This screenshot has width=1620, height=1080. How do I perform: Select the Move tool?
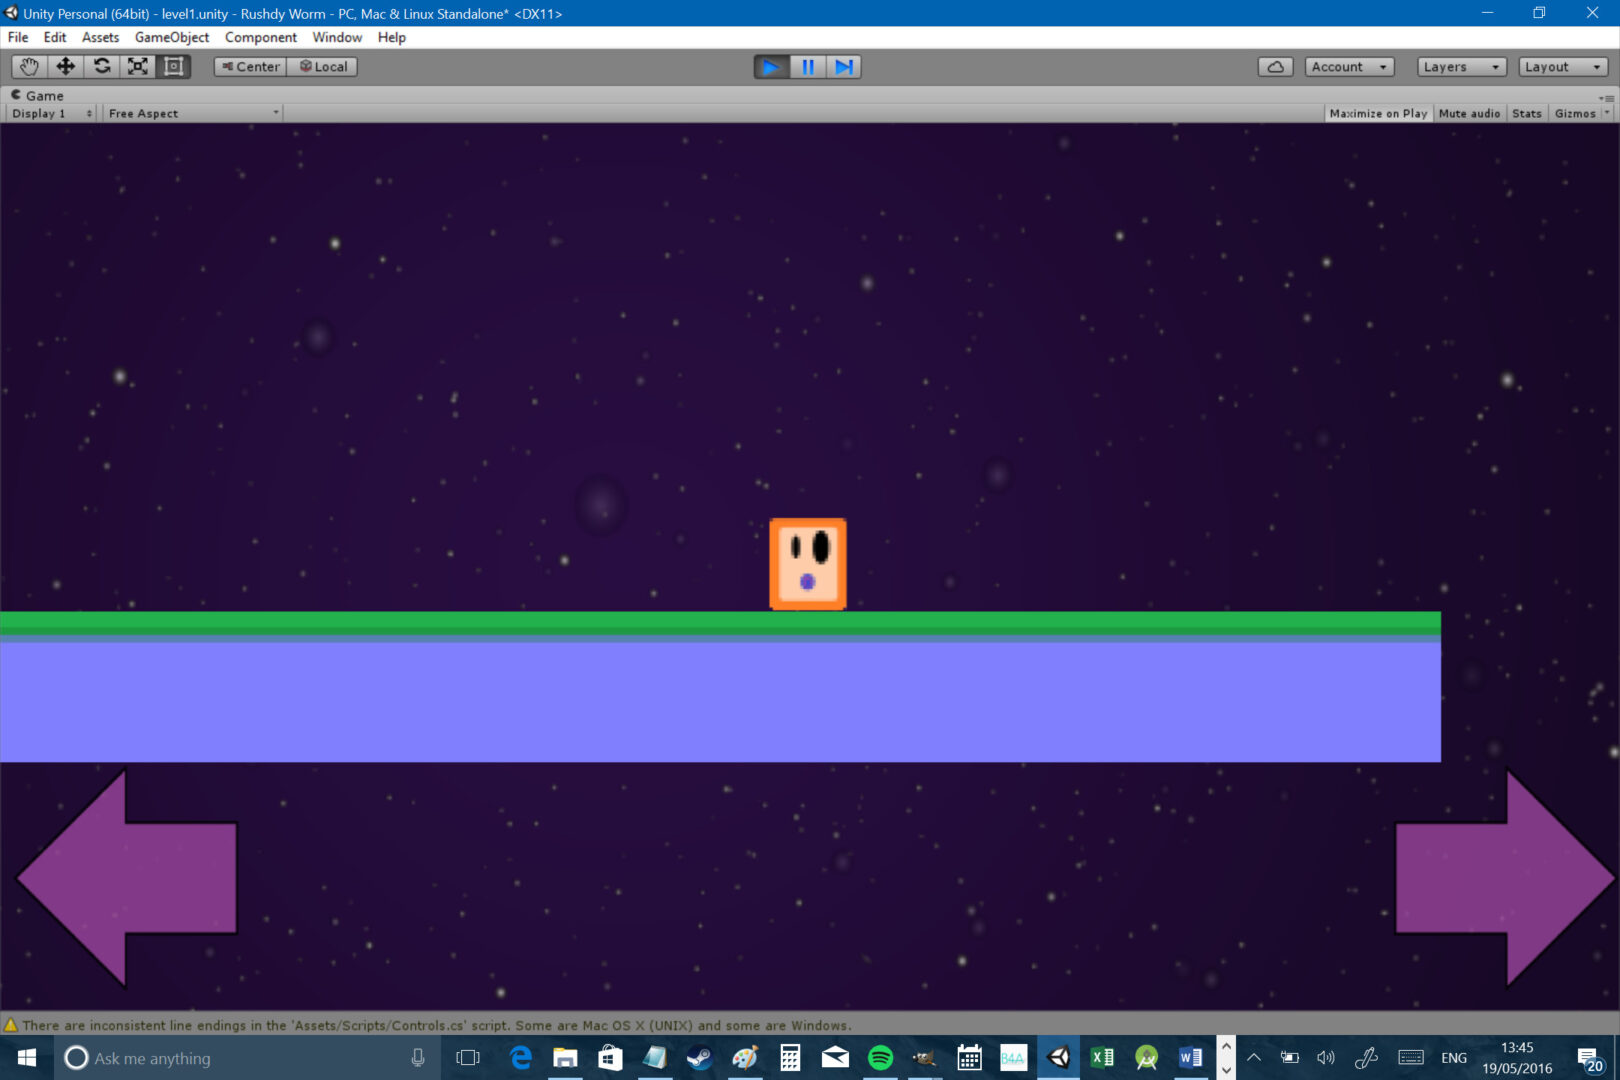coord(65,66)
